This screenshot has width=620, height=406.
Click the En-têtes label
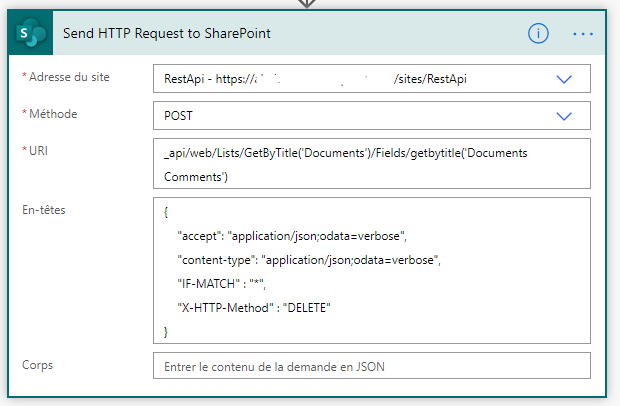pyautogui.click(x=43, y=210)
